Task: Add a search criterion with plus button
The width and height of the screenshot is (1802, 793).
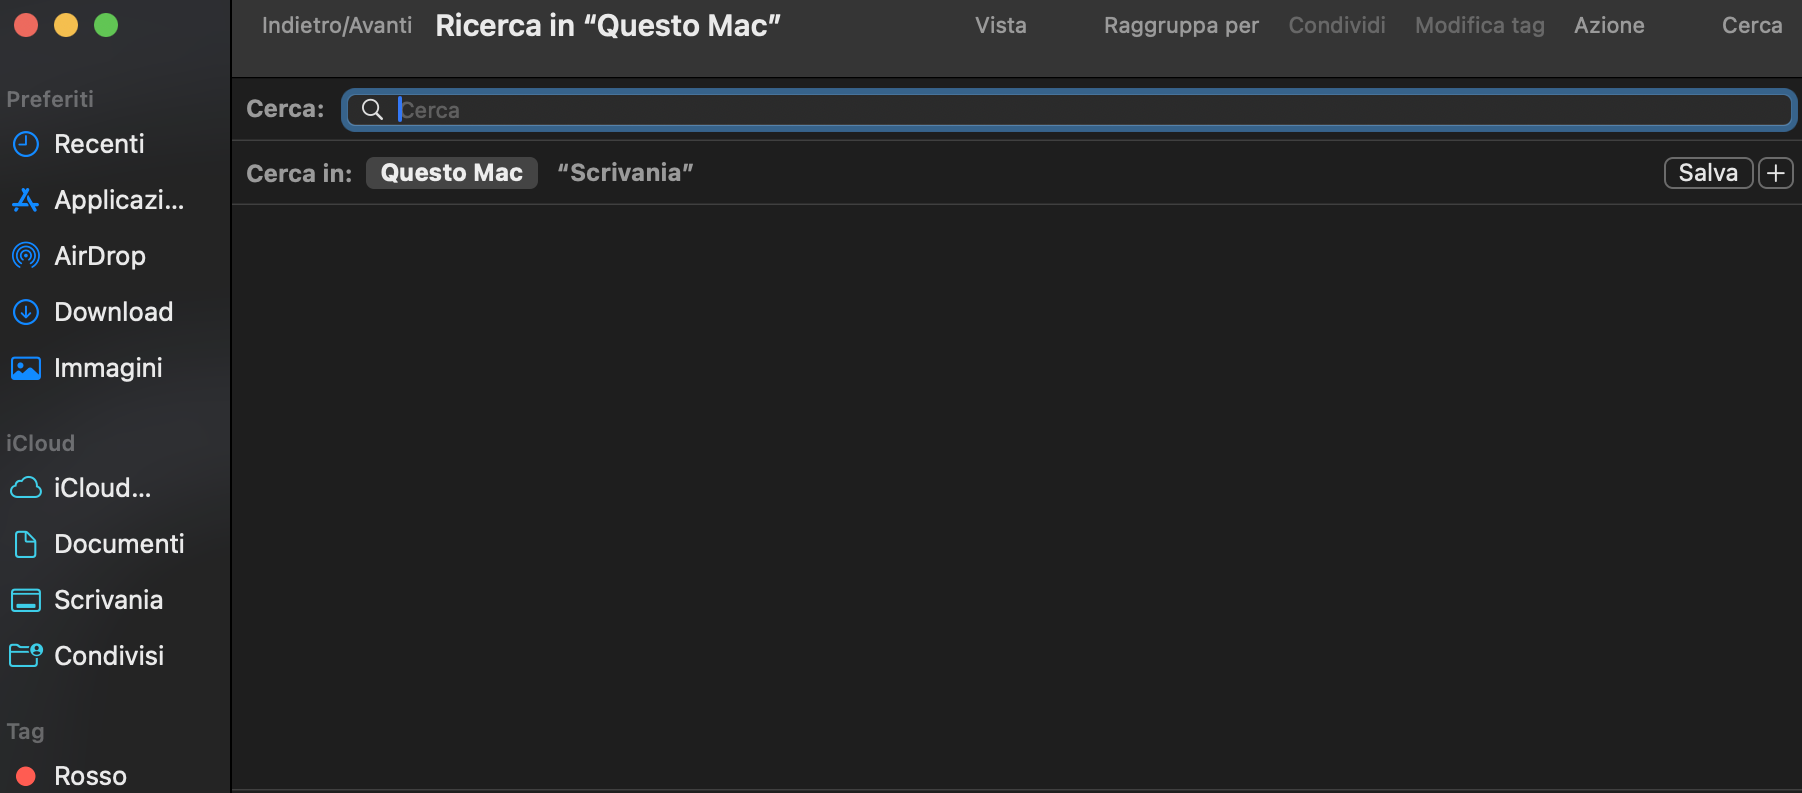Action: 1775,172
